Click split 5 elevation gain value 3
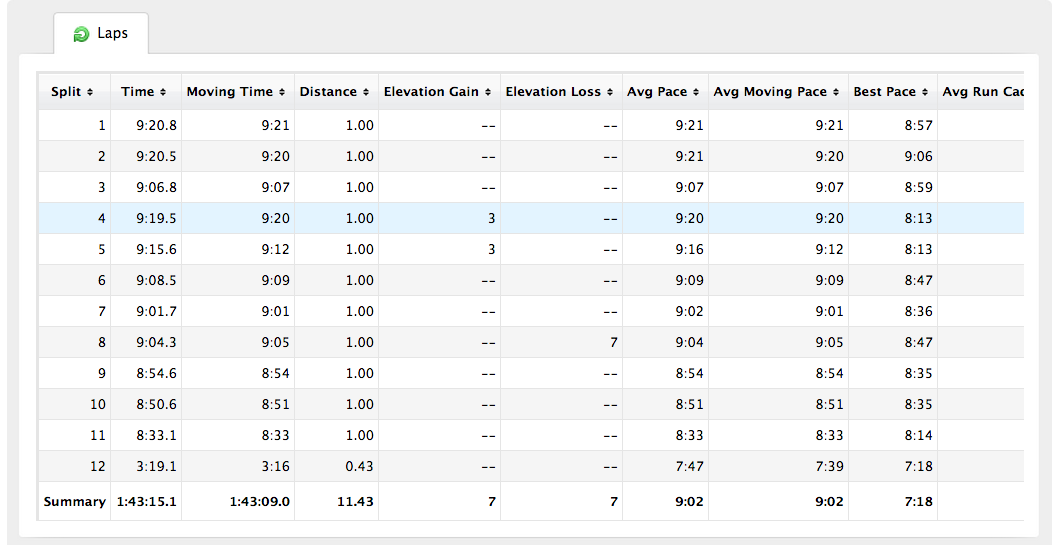Viewport: 1053px width, 545px height. [491, 249]
